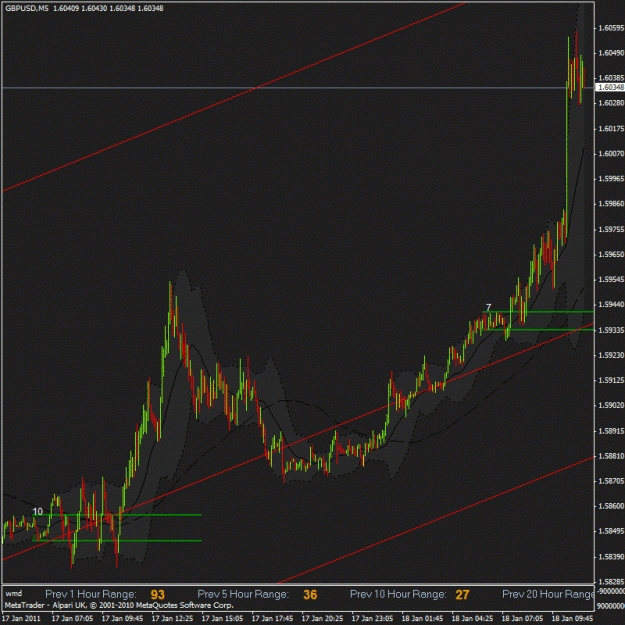
Task: Click the 17 Jan 23:05 time label
Action: pyautogui.click(x=372, y=618)
